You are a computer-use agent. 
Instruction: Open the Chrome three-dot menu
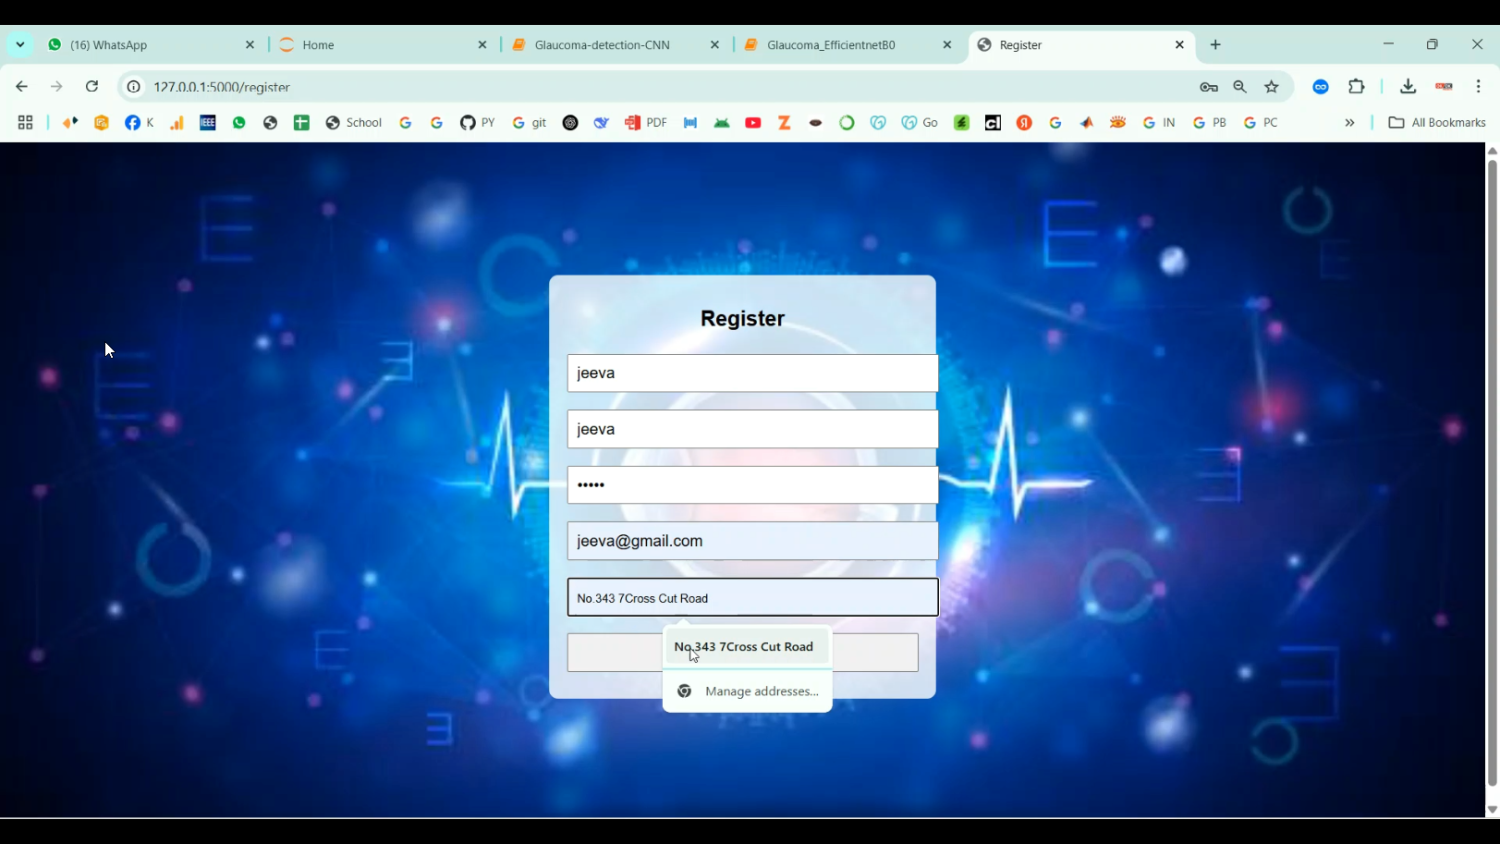tap(1478, 87)
